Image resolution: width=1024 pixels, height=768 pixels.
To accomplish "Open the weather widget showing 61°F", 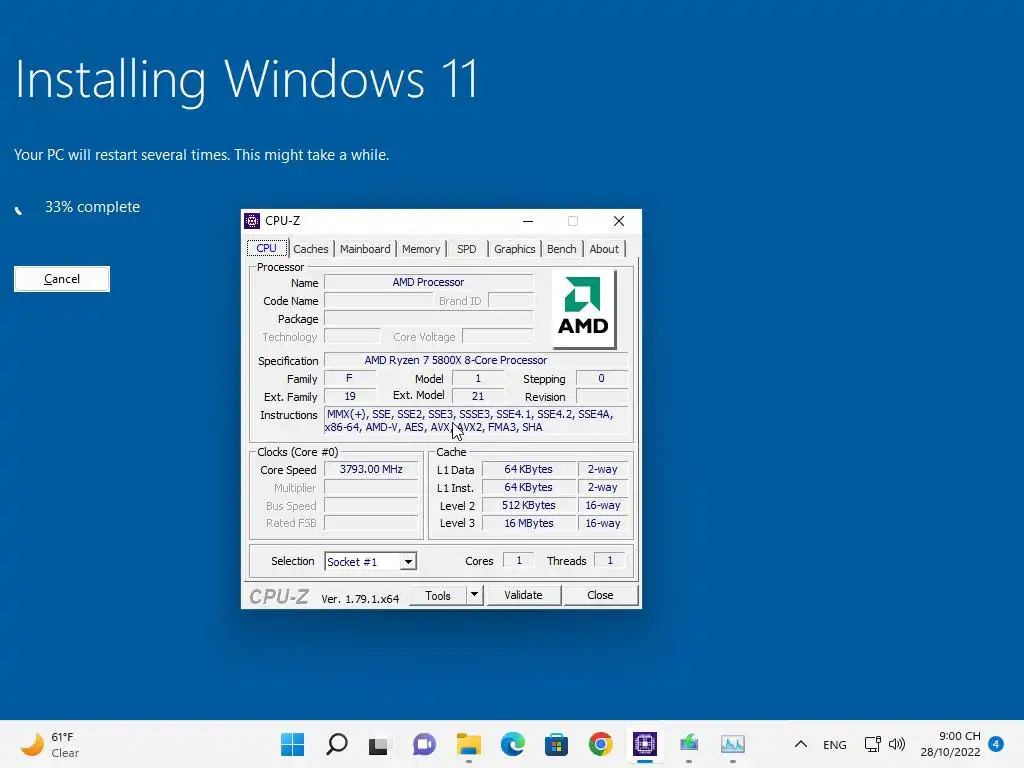I will pyautogui.click(x=50, y=744).
